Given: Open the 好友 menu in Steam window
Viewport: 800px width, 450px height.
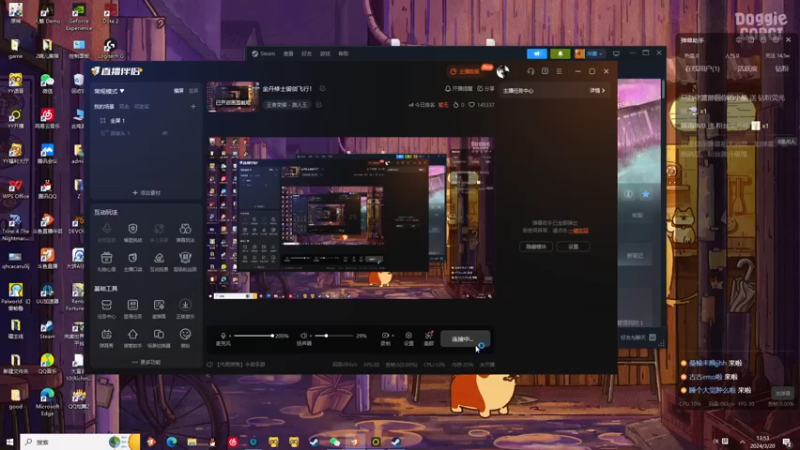Looking at the screenshot, I should coord(307,54).
